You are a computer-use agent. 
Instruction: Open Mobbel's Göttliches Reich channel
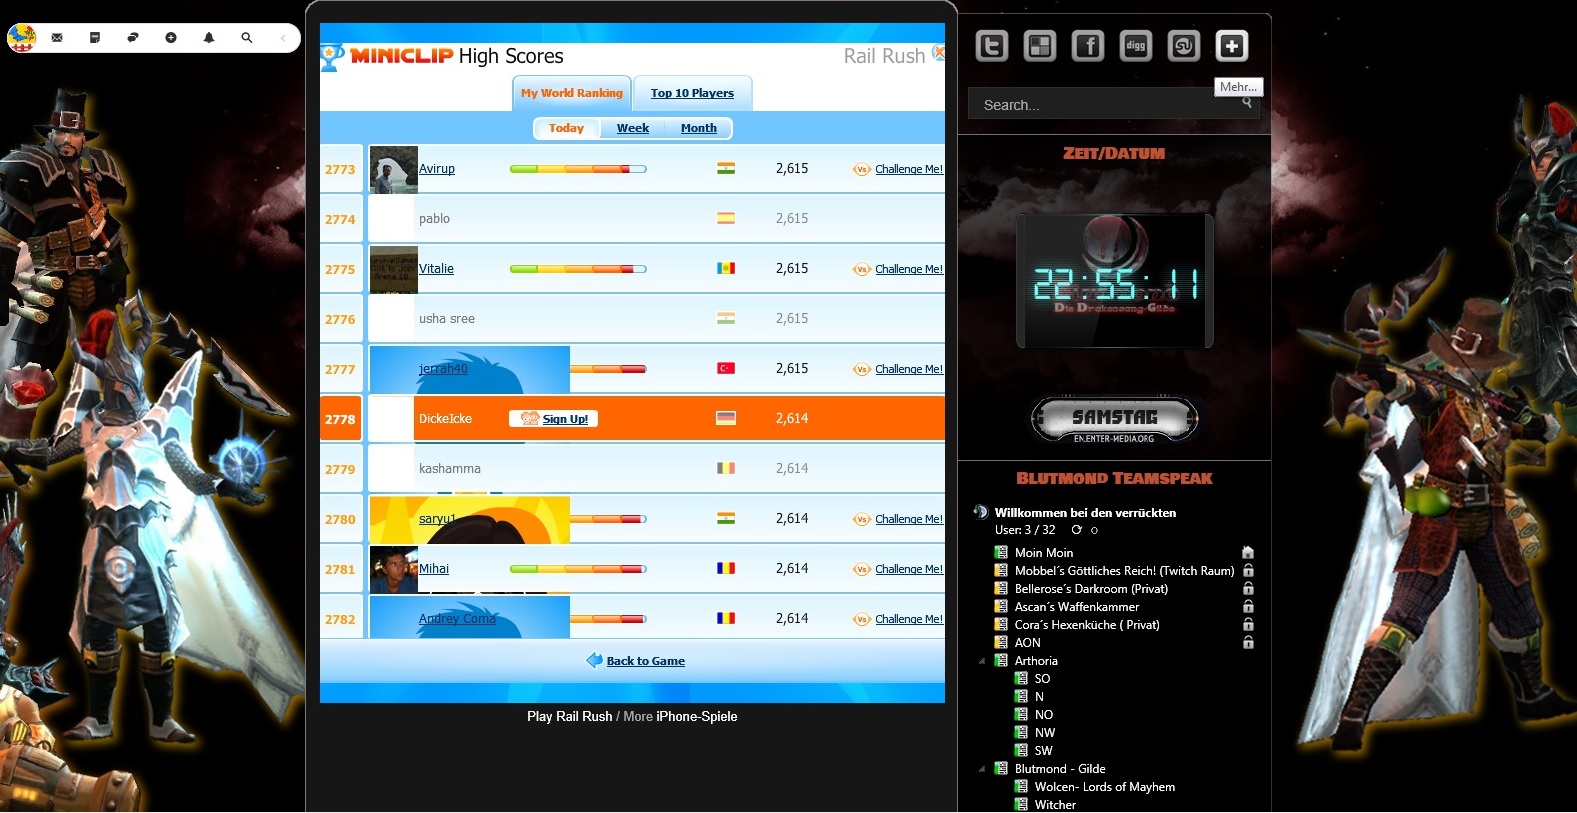click(x=1124, y=570)
